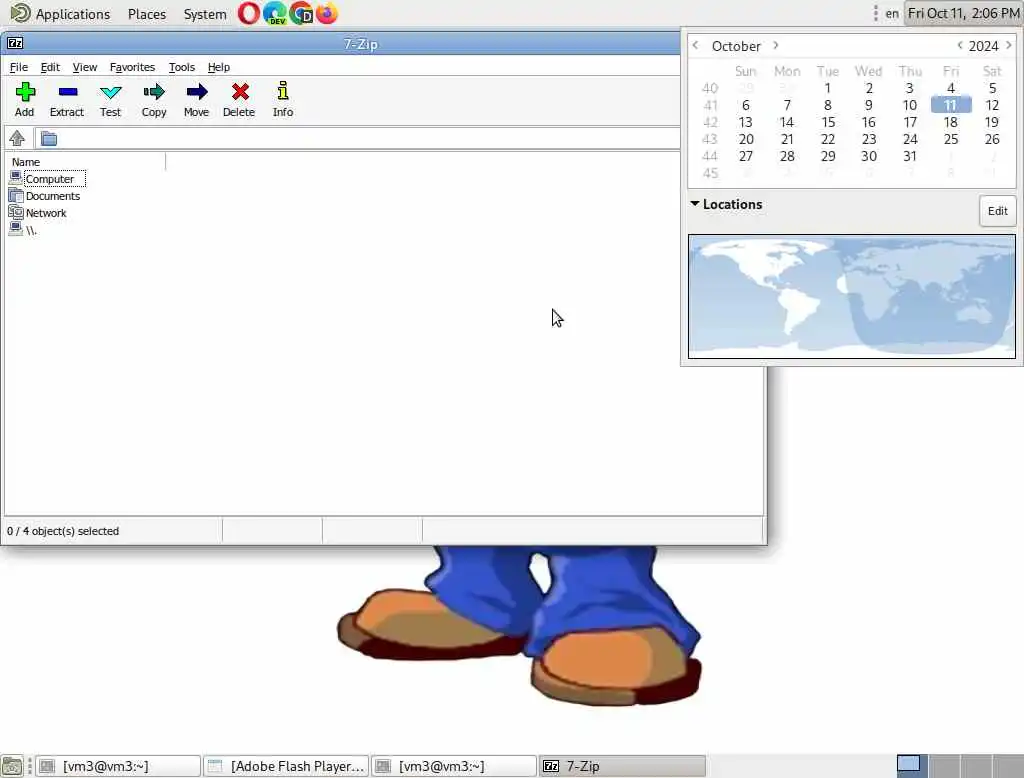
Task: Open the System menu
Action: click(x=205, y=14)
